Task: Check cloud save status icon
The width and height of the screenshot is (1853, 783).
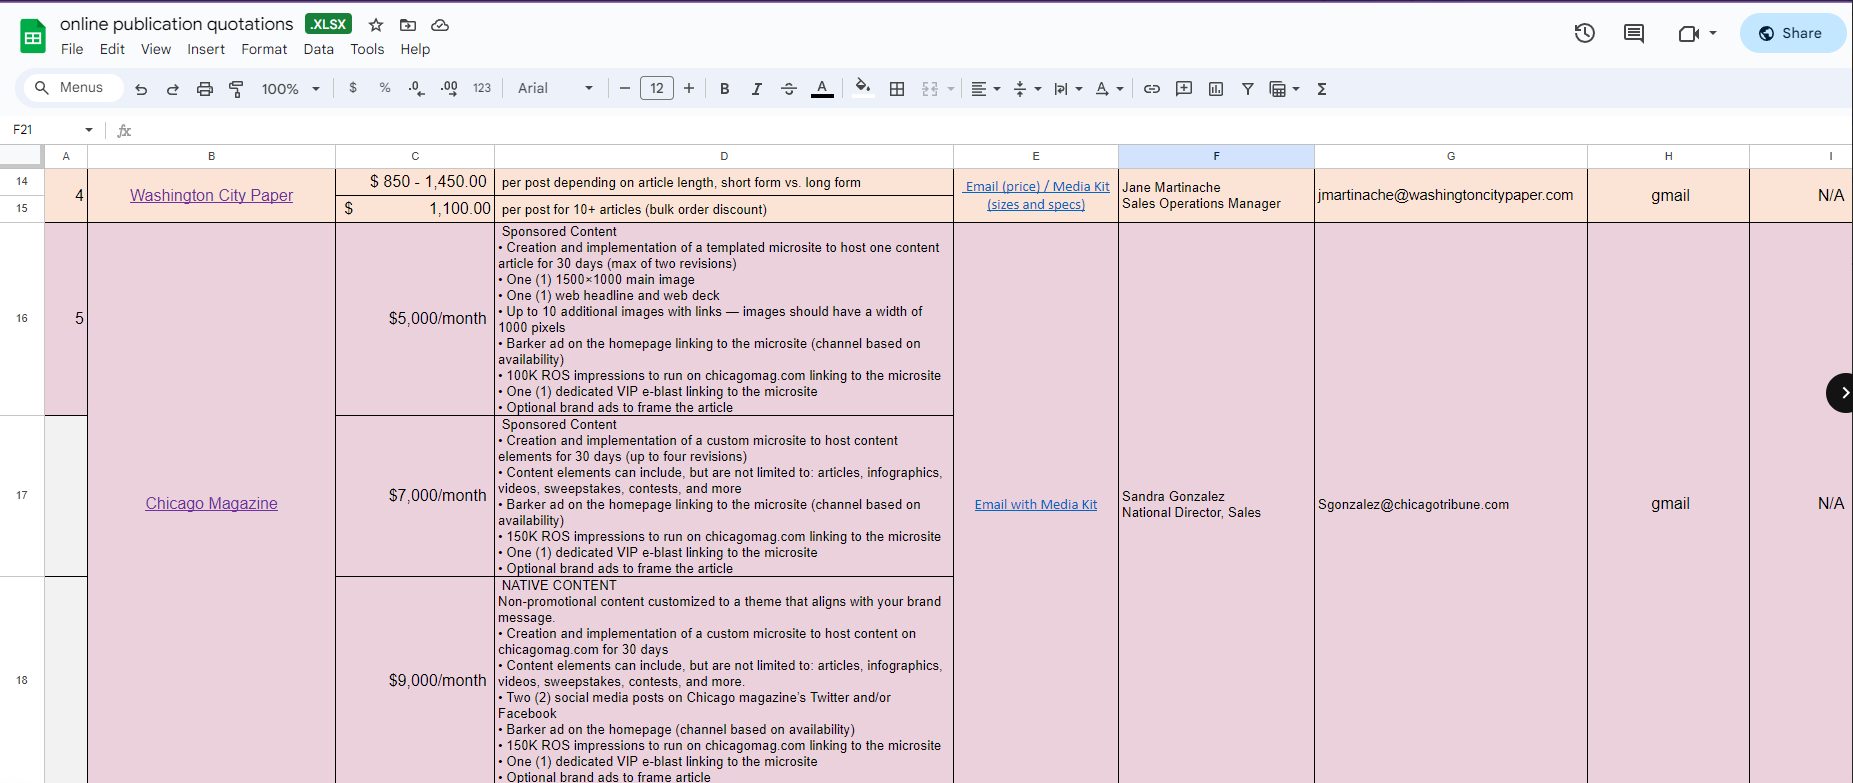Action: [x=440, y=25]
